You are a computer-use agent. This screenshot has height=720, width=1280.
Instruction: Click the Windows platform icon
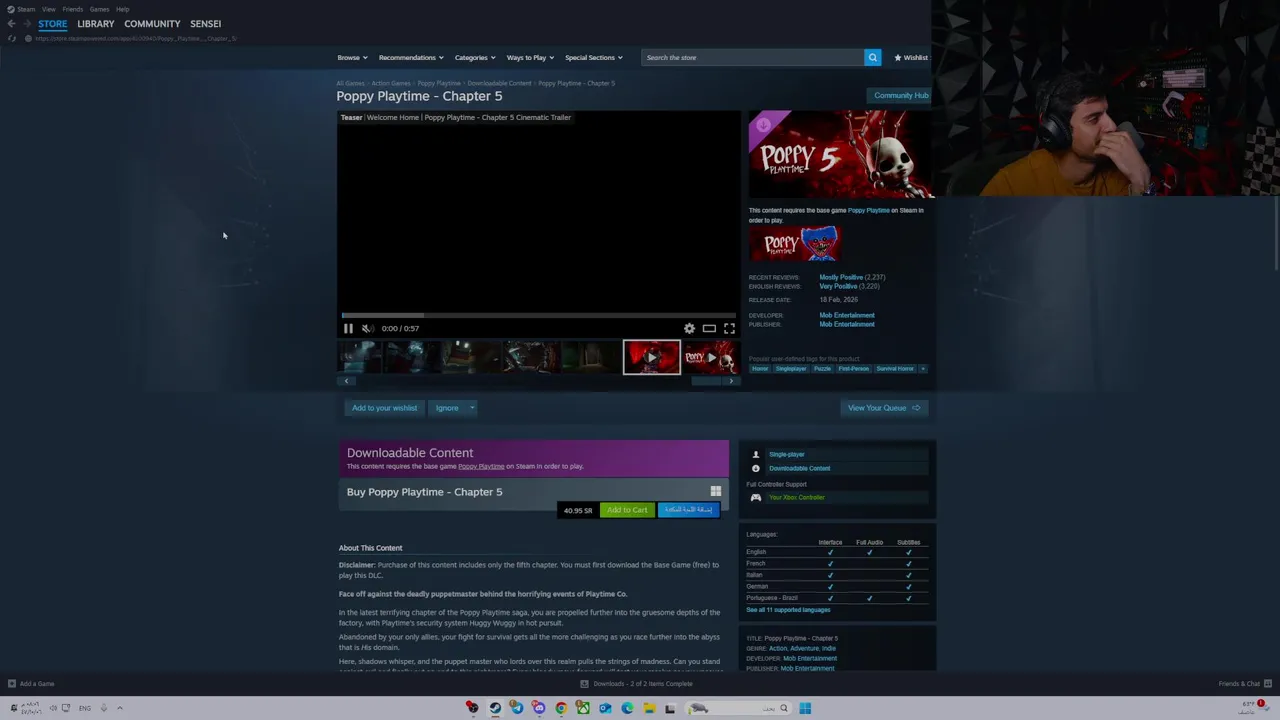pos(715,491)
